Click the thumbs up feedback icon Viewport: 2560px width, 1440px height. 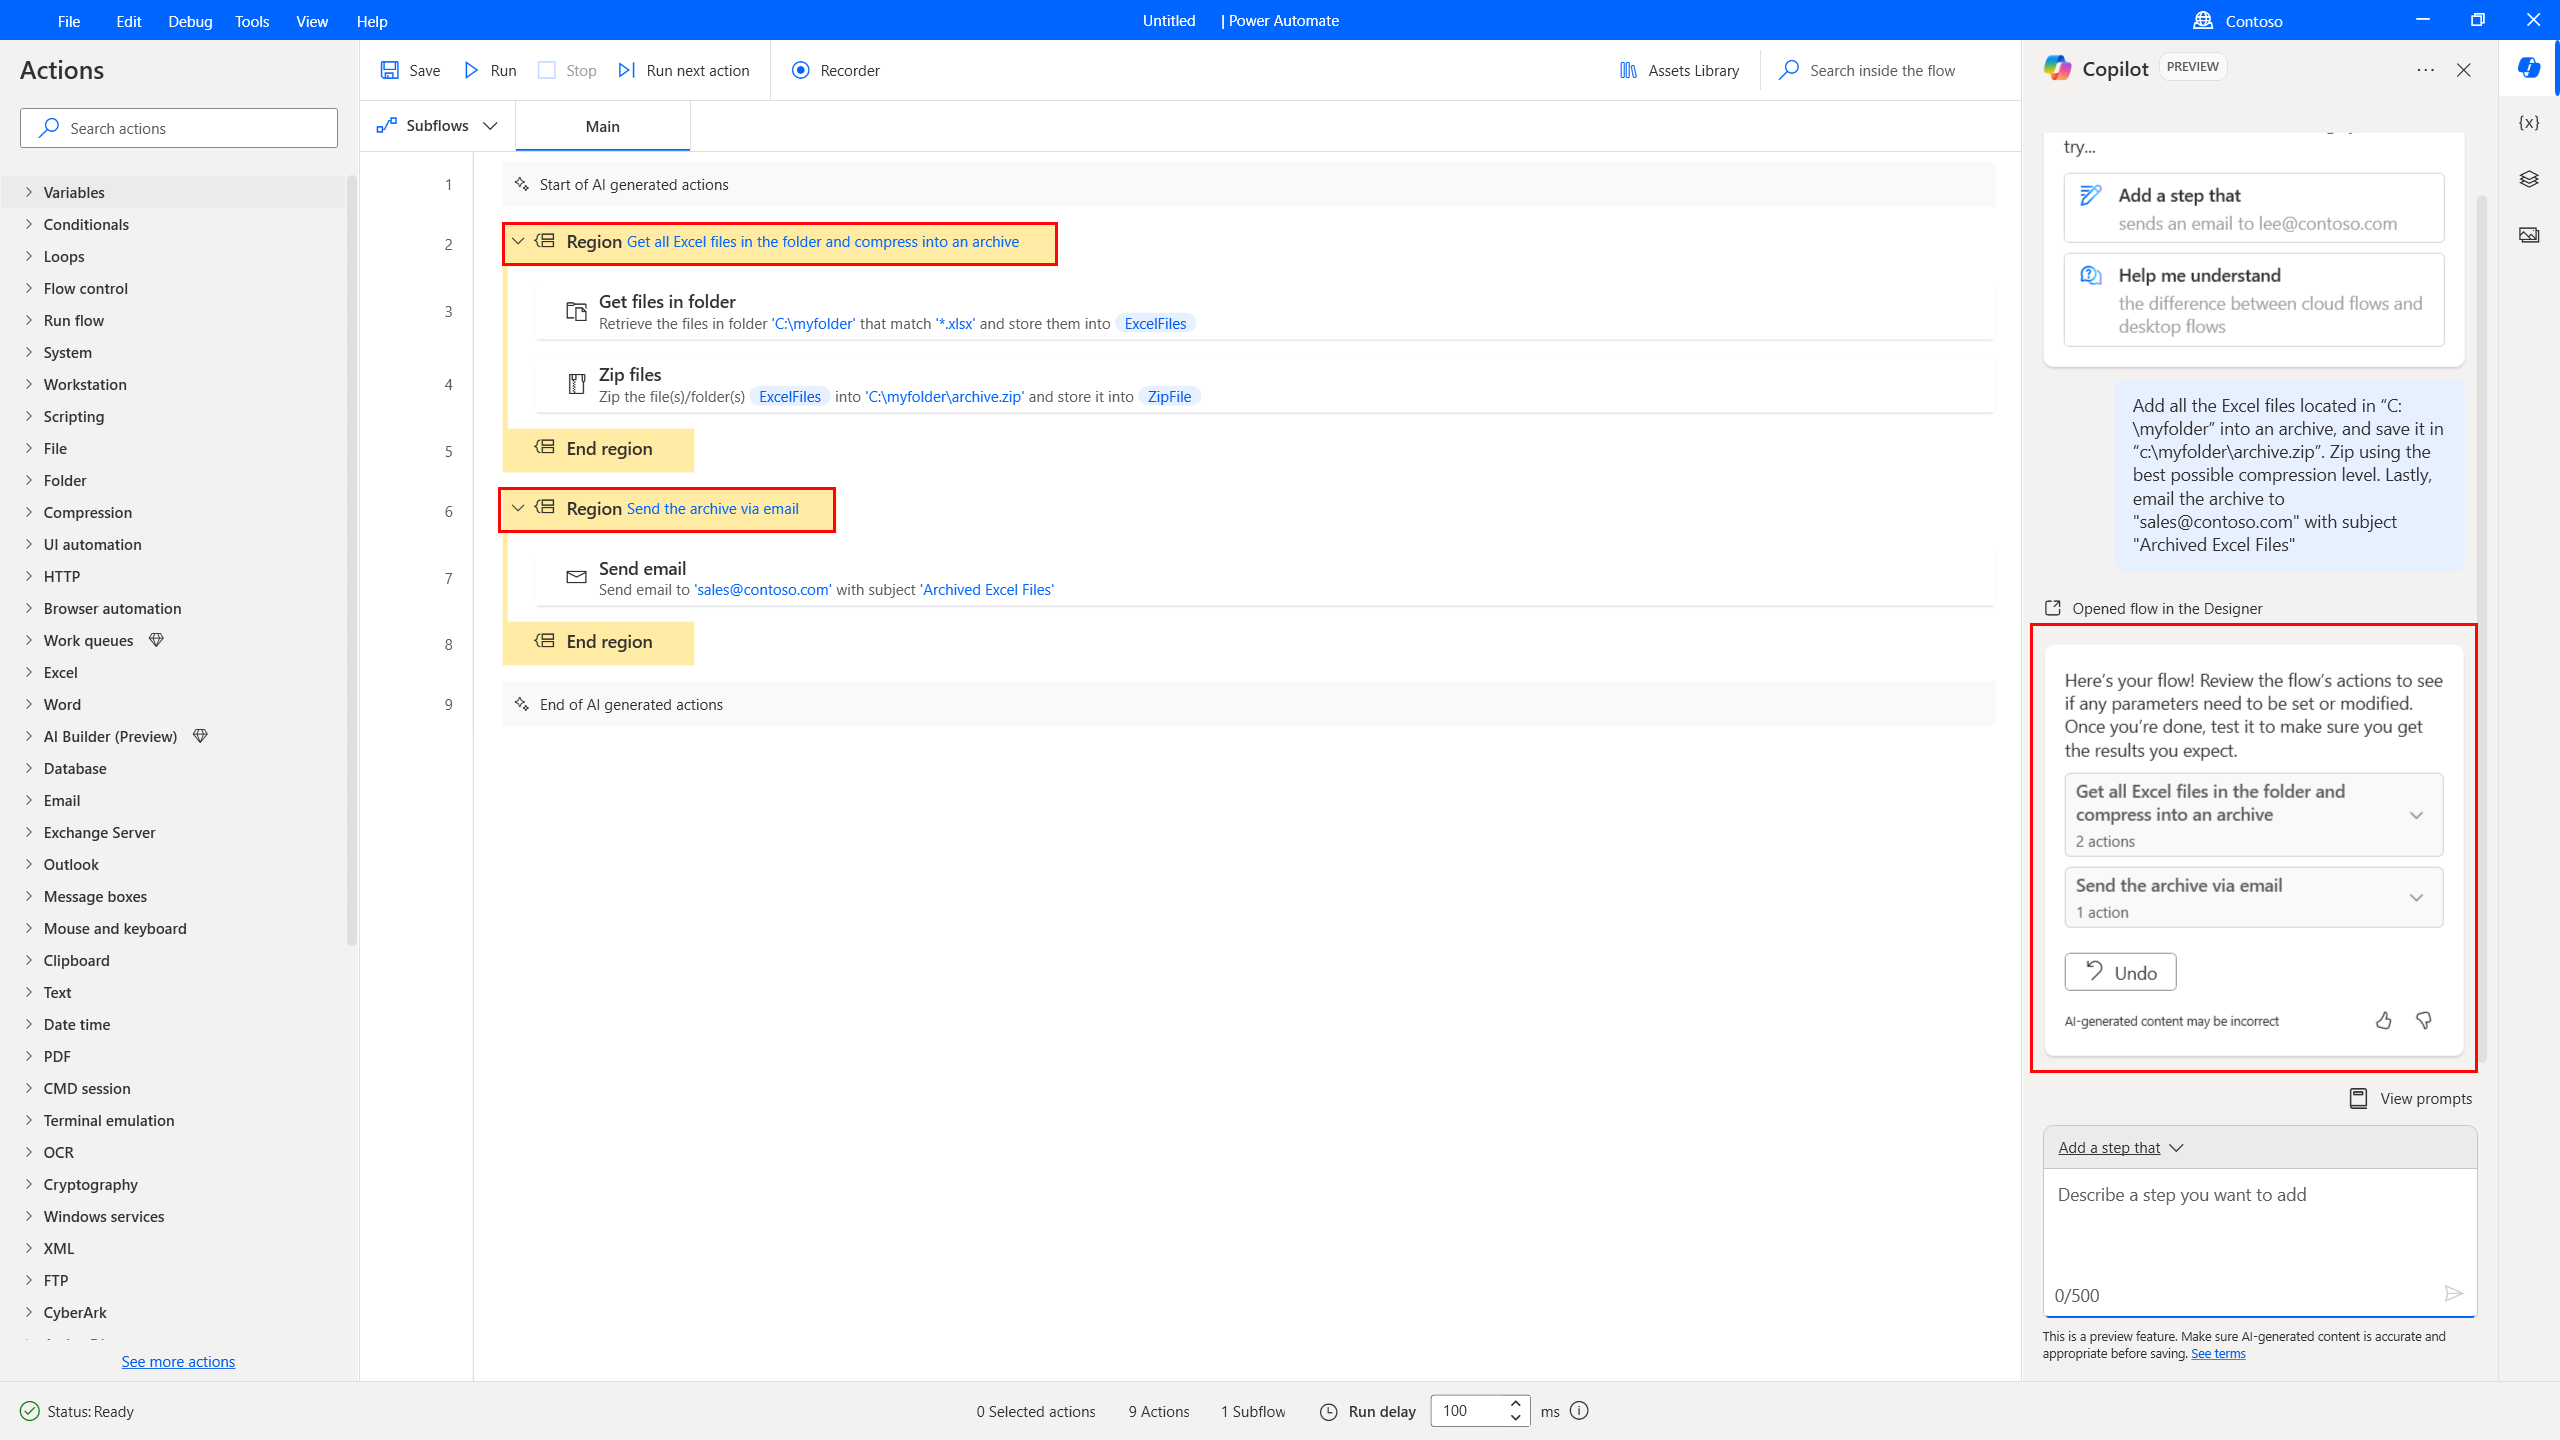[x=2384, y=1020]
